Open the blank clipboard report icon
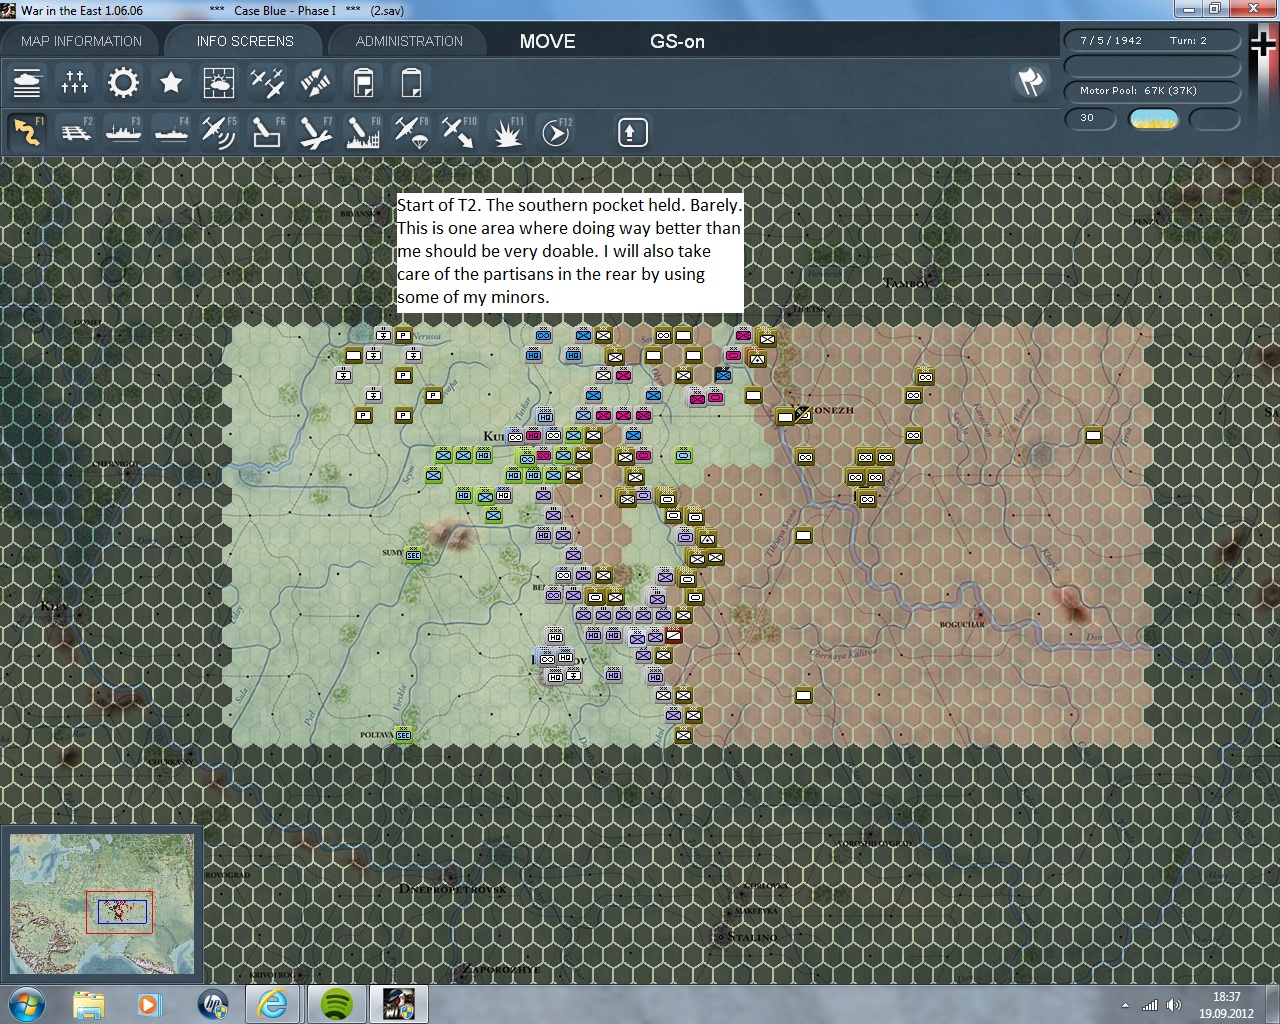Screen dimensions: 1280x1024 [411, 82]
